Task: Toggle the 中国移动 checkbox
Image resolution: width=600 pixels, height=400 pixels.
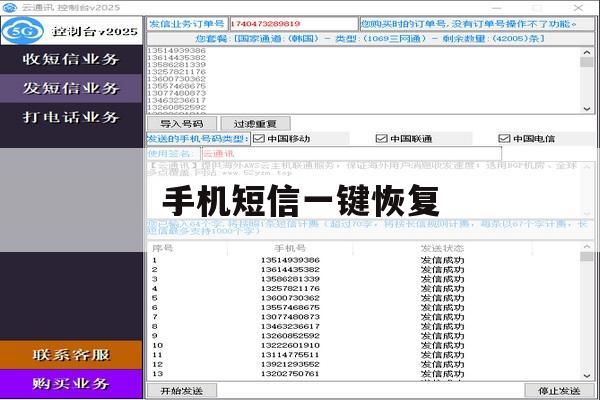Action: (259, 139)
